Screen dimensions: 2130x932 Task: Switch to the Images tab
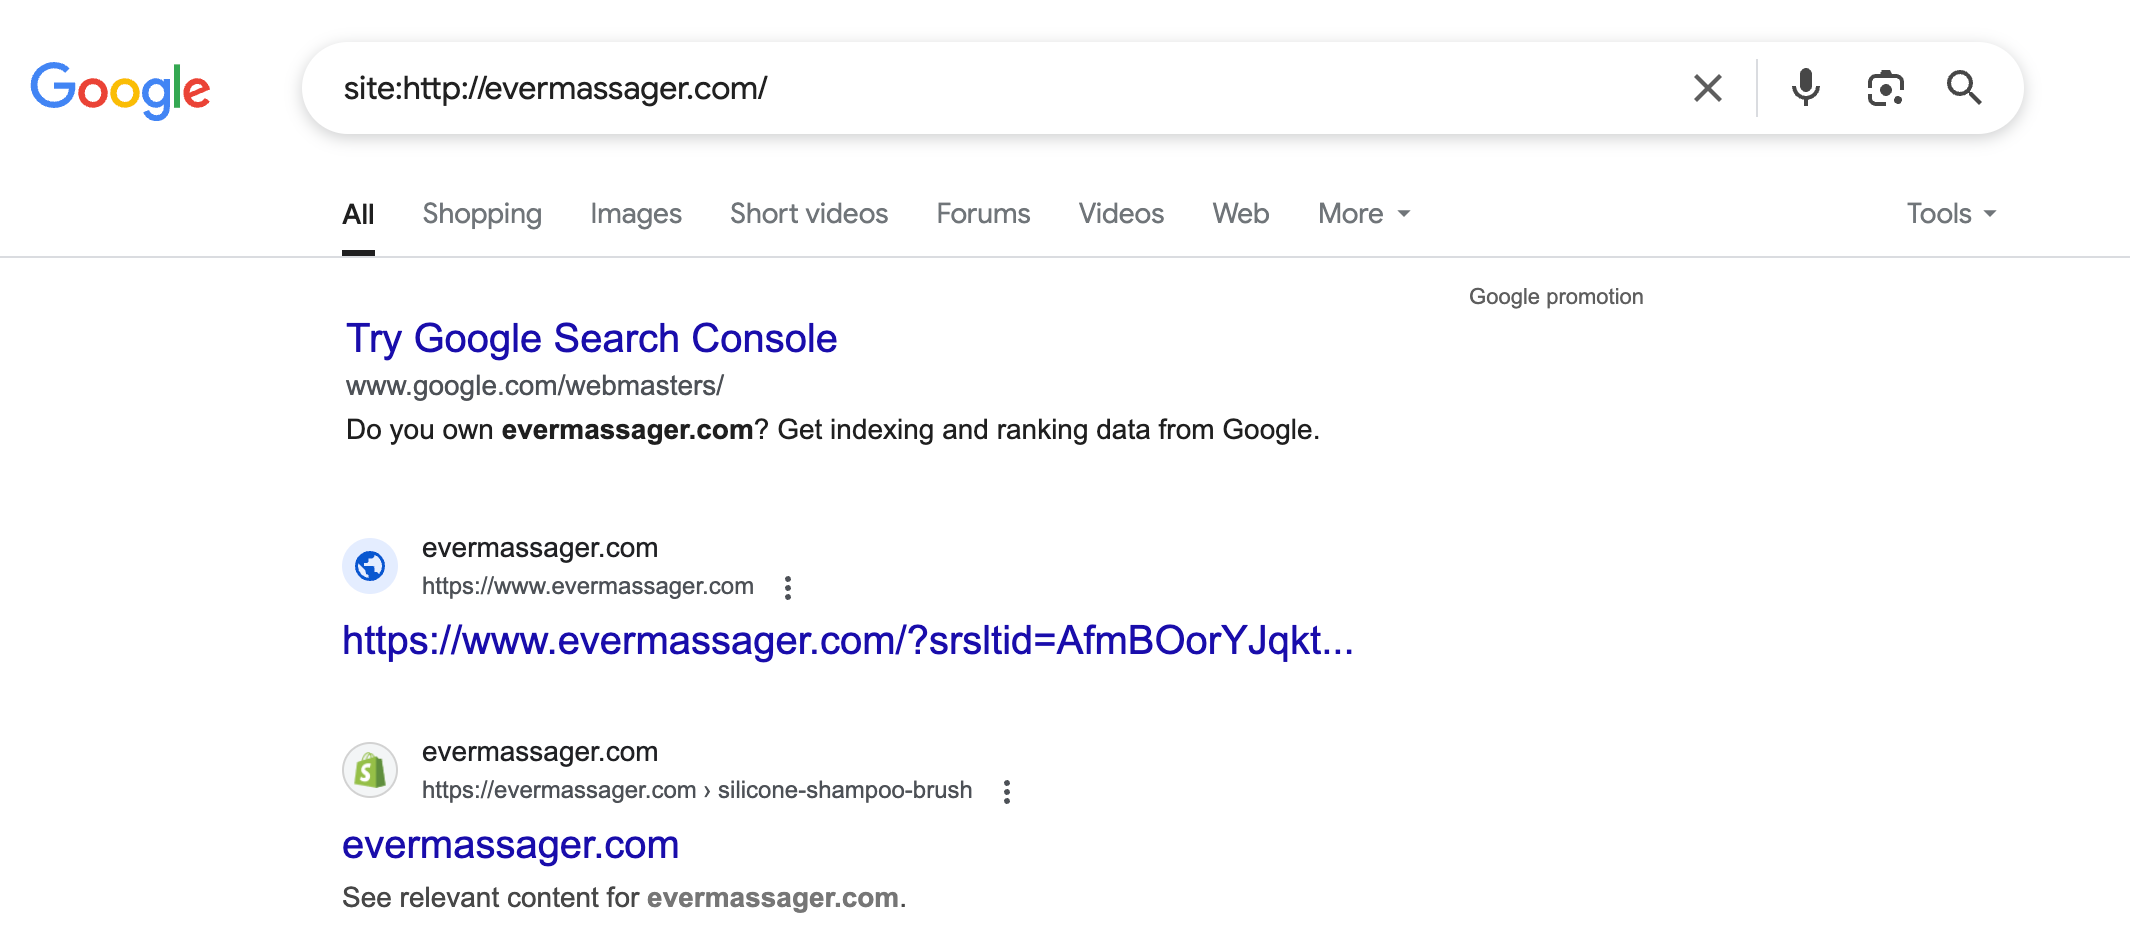point(636,214)
